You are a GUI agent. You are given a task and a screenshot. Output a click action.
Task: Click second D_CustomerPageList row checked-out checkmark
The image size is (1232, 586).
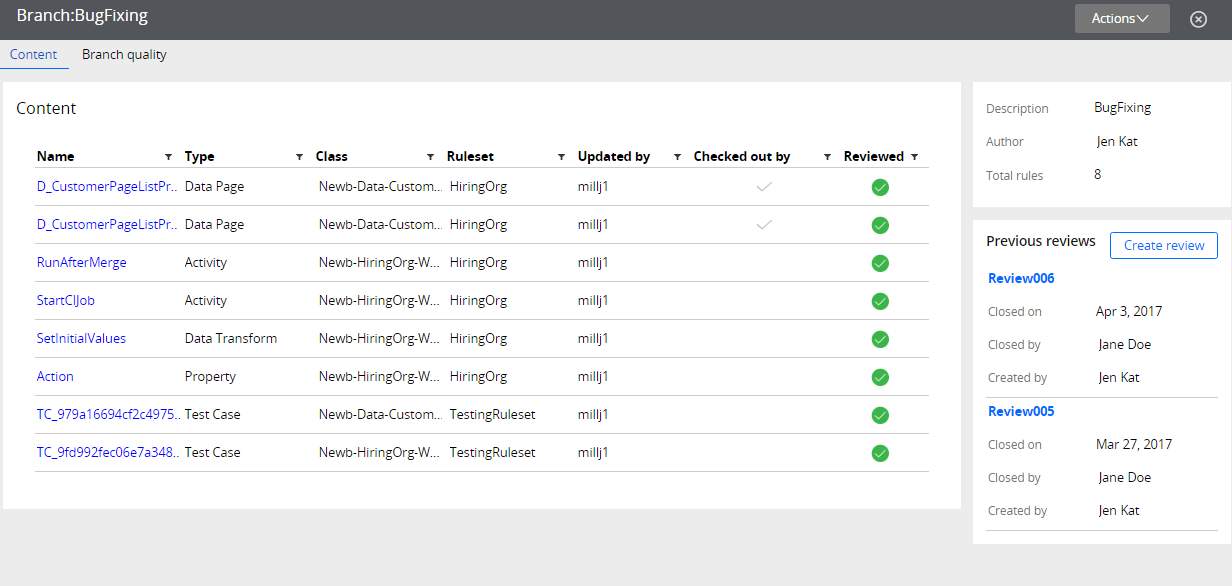pos(764,225)
